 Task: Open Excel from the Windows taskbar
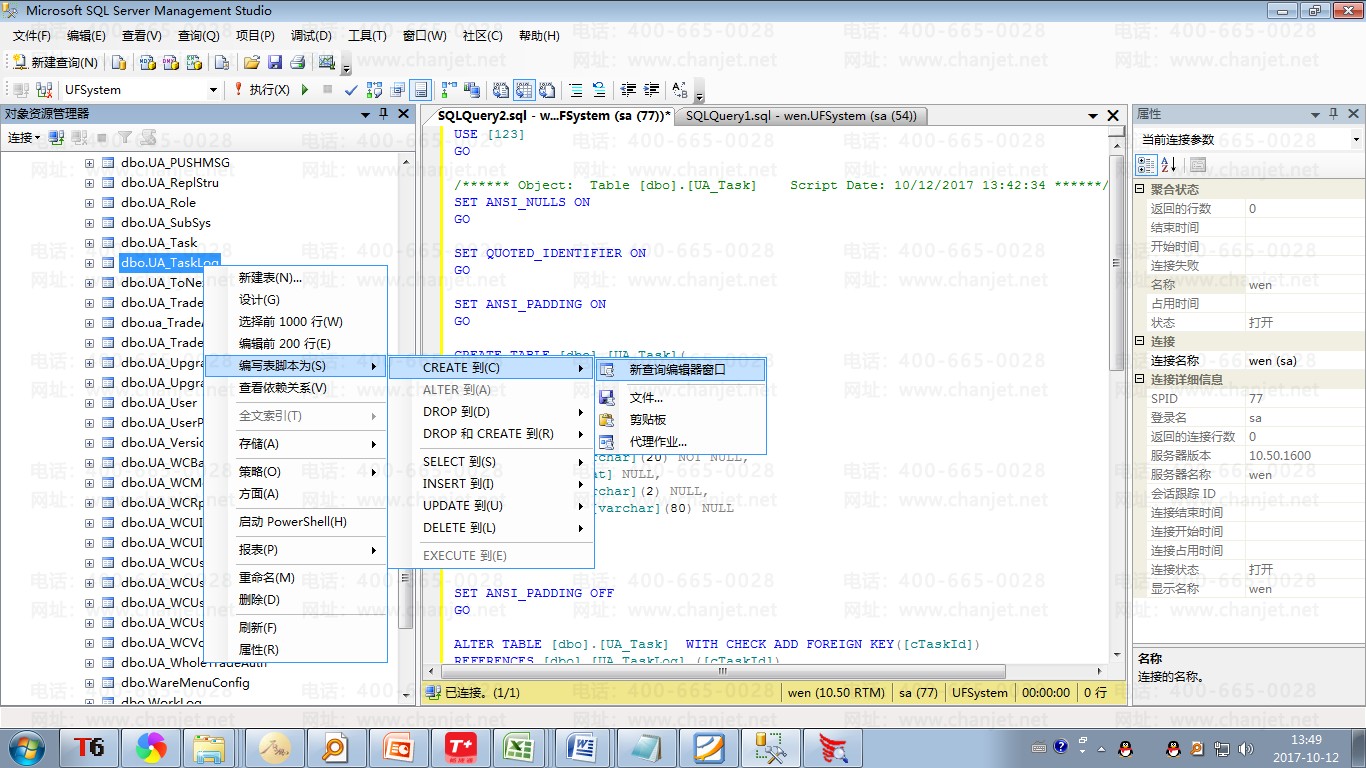click(x=517, y=747)
